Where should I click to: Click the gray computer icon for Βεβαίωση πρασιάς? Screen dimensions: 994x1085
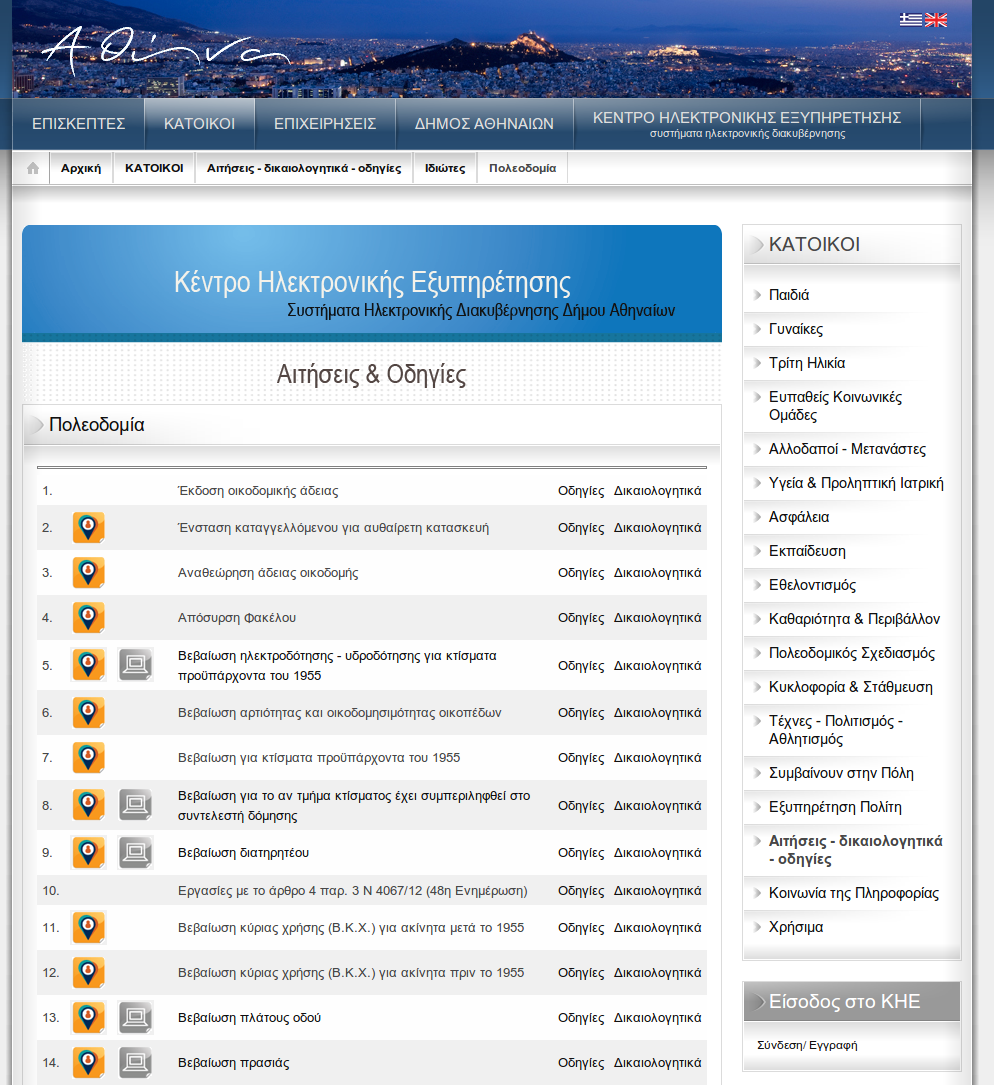tap(135, 1063)
